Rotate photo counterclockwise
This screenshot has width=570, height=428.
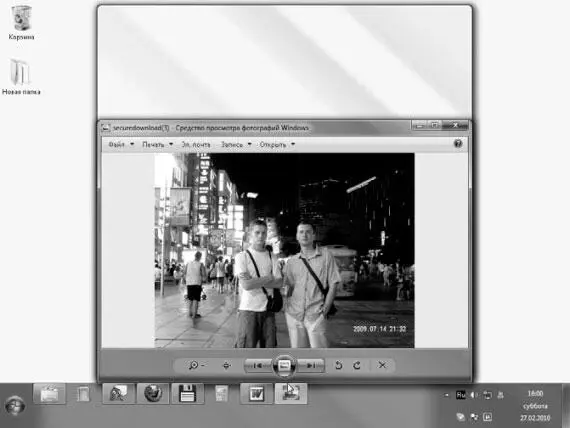pos(338,365)
